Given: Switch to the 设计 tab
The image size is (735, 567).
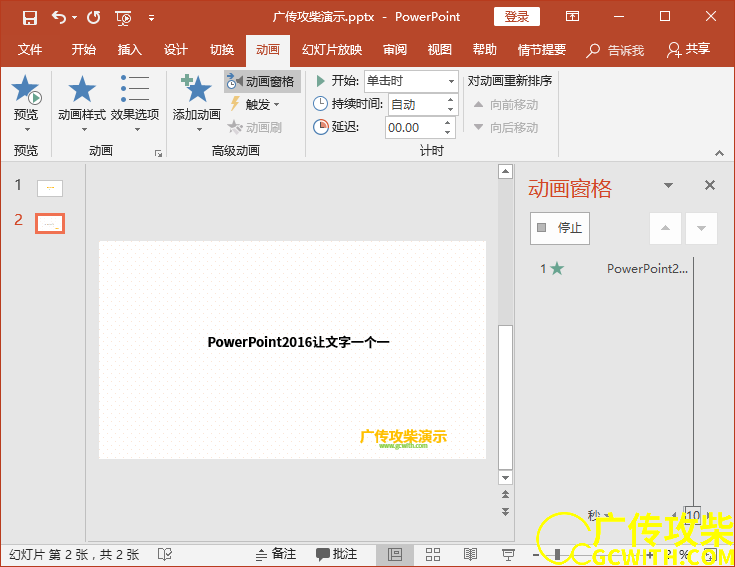Looking at the screenshot, I should point(176,50).
